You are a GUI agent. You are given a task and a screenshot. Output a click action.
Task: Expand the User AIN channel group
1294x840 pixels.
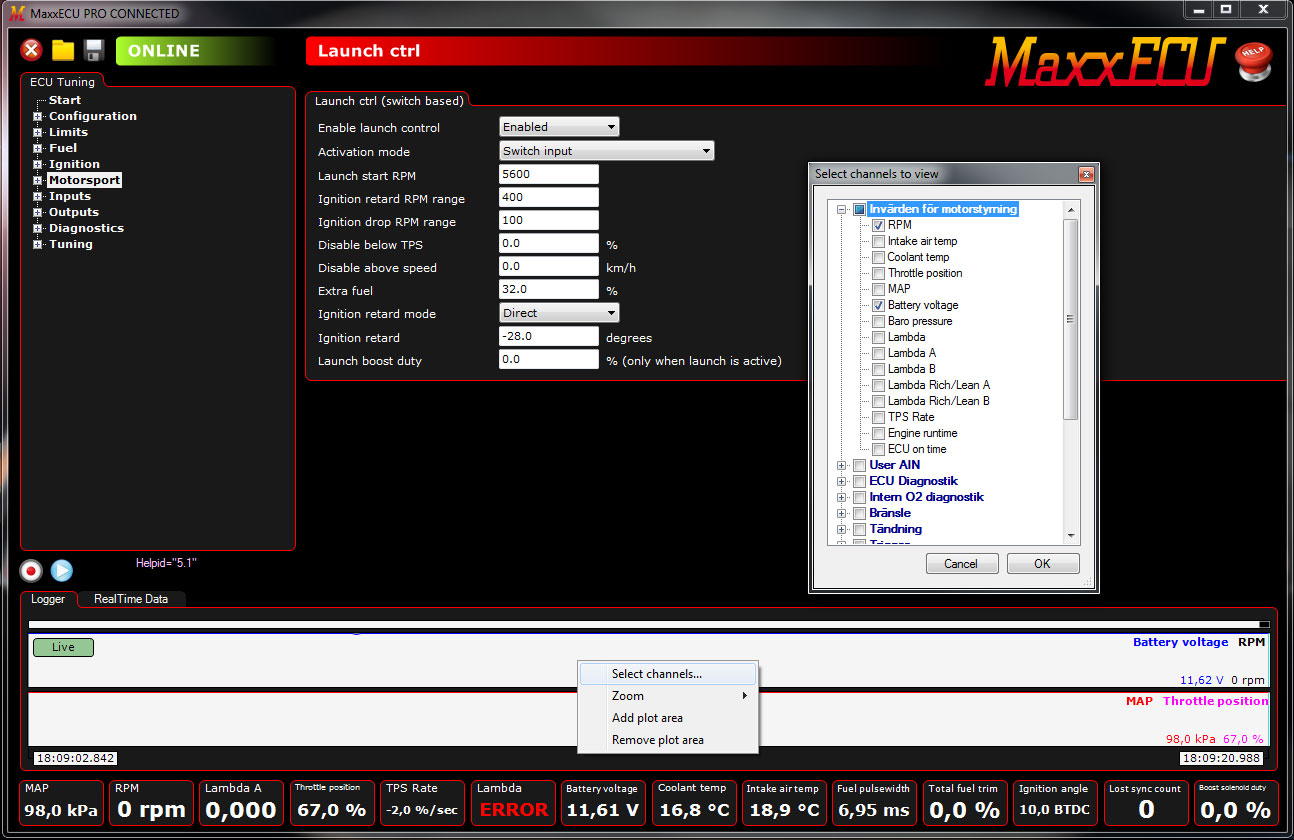842,465
